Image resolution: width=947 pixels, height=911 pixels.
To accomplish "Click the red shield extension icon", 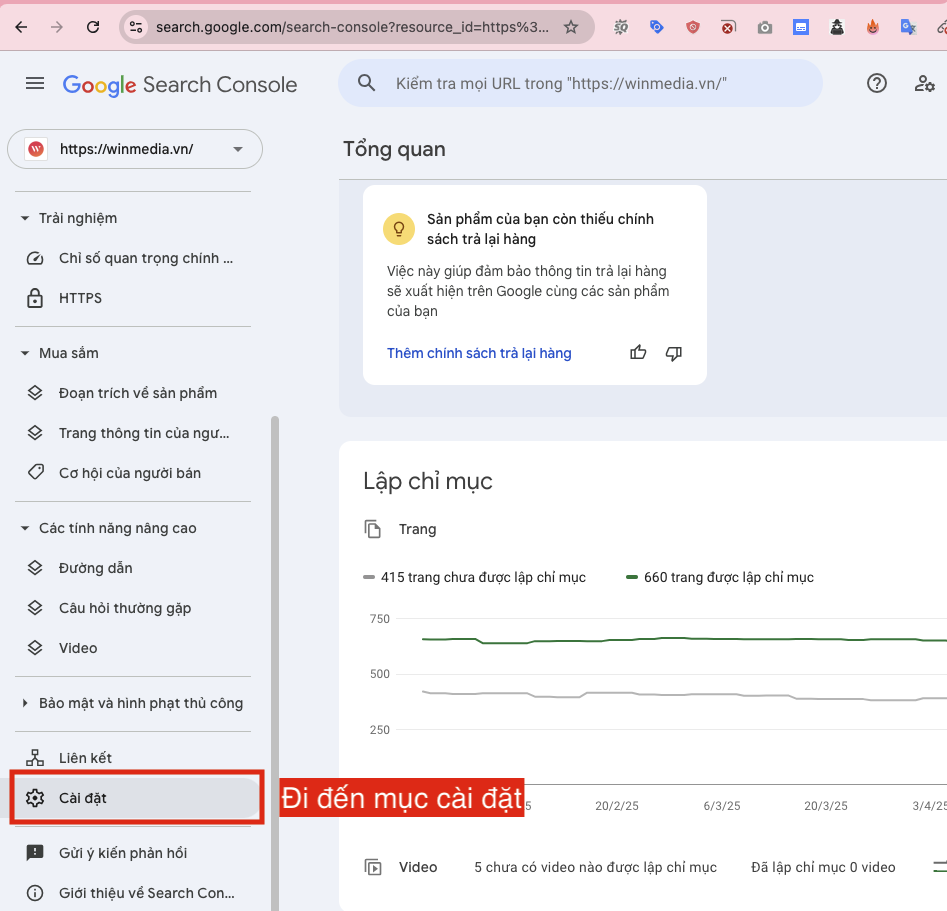I will [x=693, y=27].
